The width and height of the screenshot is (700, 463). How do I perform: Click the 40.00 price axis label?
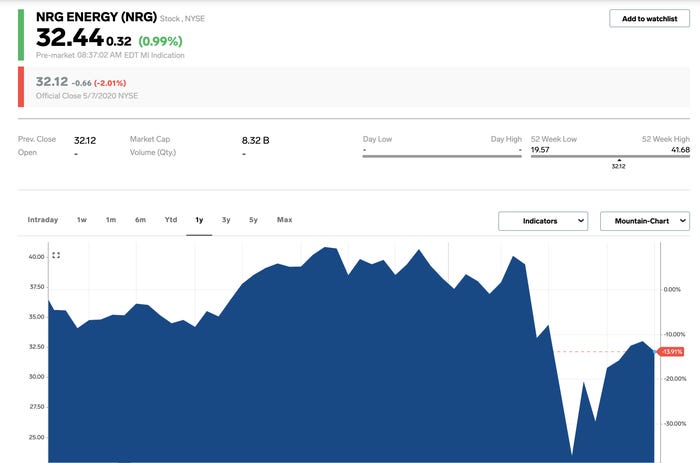click(x=37, y=257)
